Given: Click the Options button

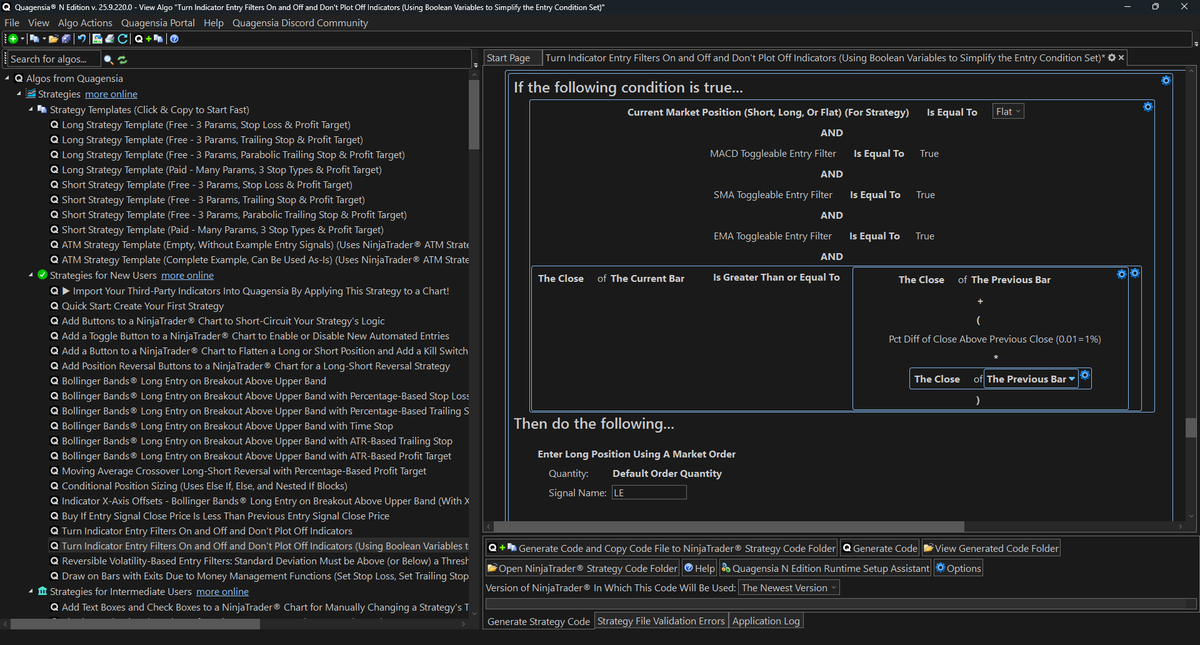Looking at the screenshot, I should point(958,568).
